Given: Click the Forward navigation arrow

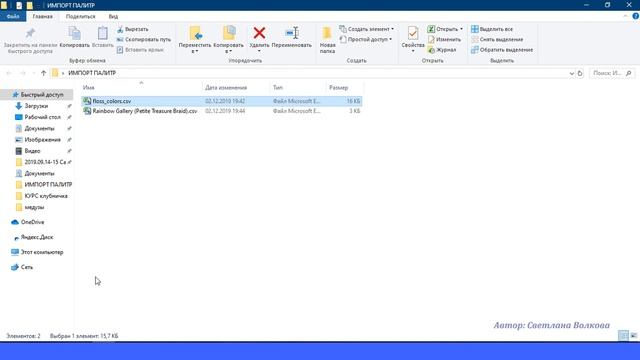Looking at the screenshot, I should pyautogui.click(x=23, y=73).
